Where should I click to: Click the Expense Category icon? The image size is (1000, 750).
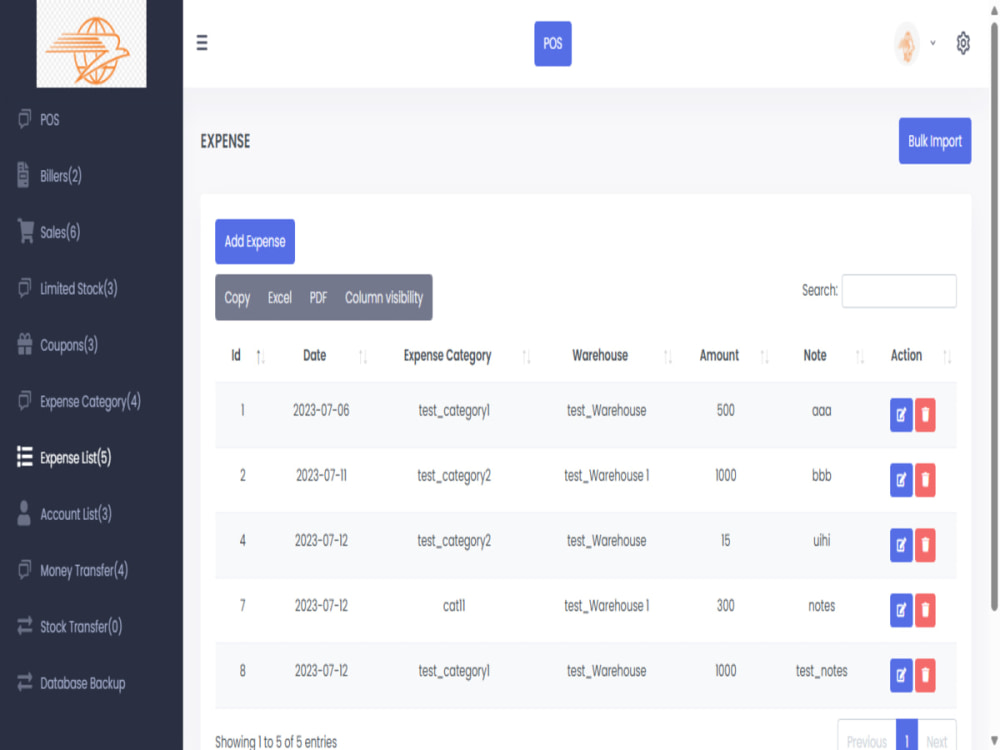point(24,401)
